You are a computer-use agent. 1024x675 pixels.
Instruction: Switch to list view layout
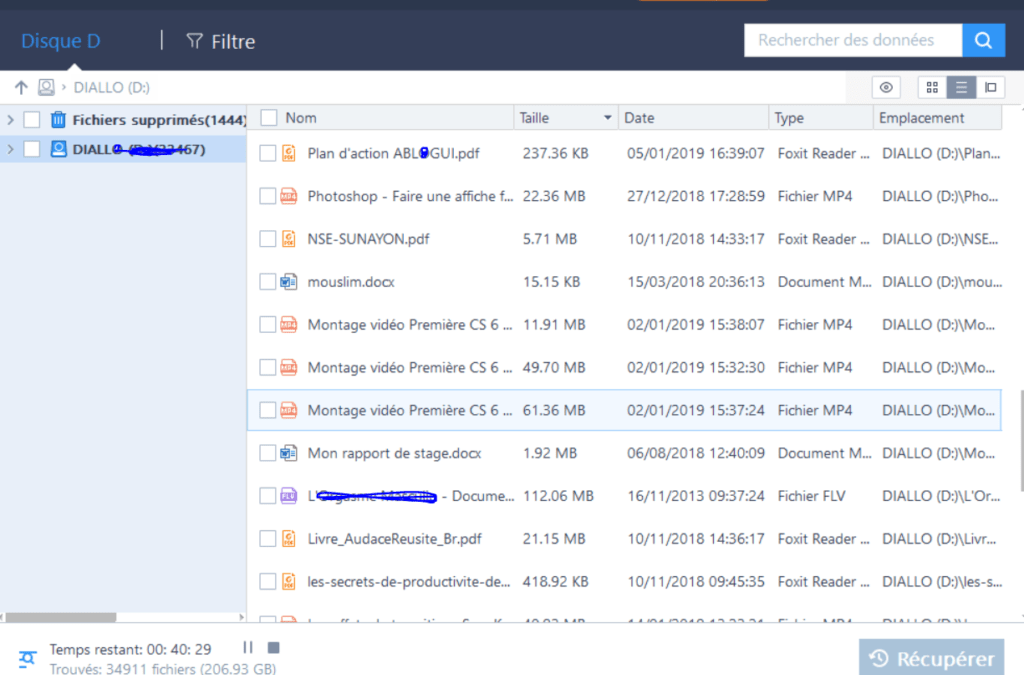961,88
